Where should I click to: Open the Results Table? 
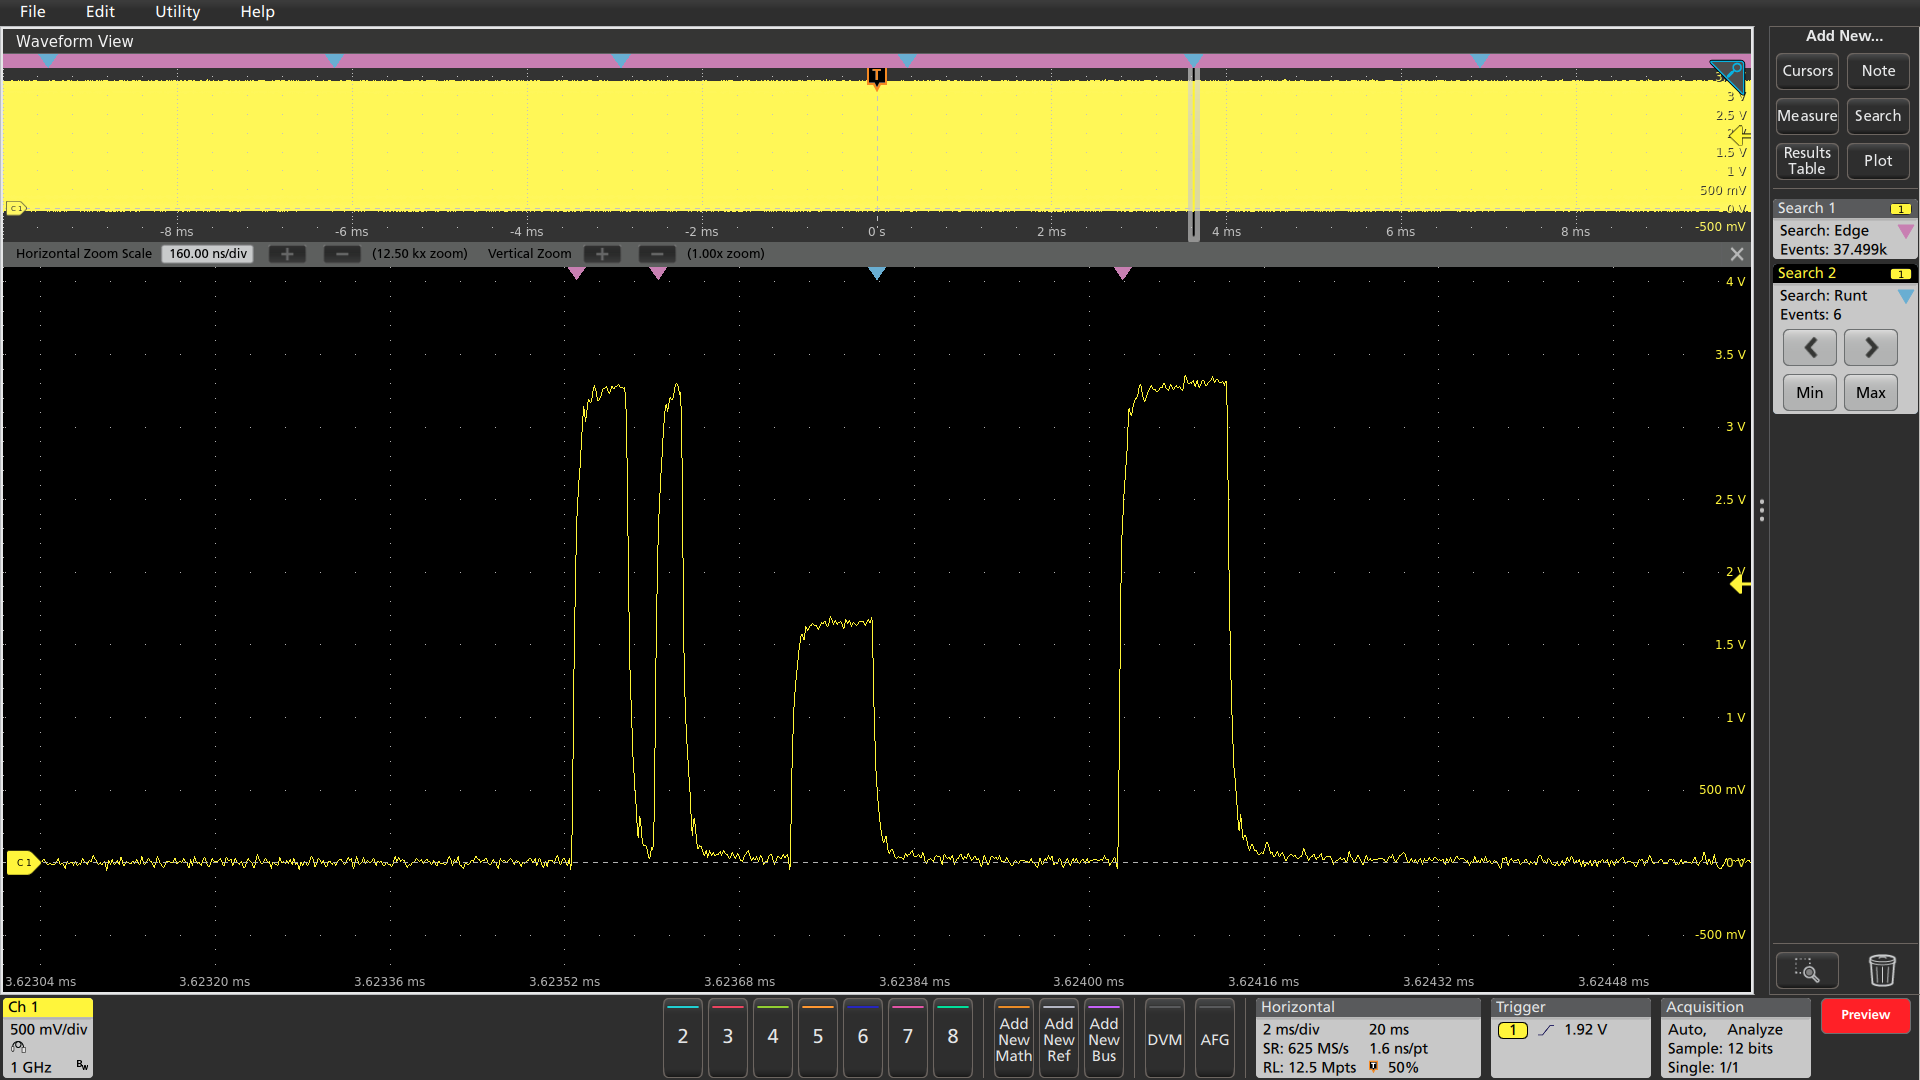(1807, 161)
